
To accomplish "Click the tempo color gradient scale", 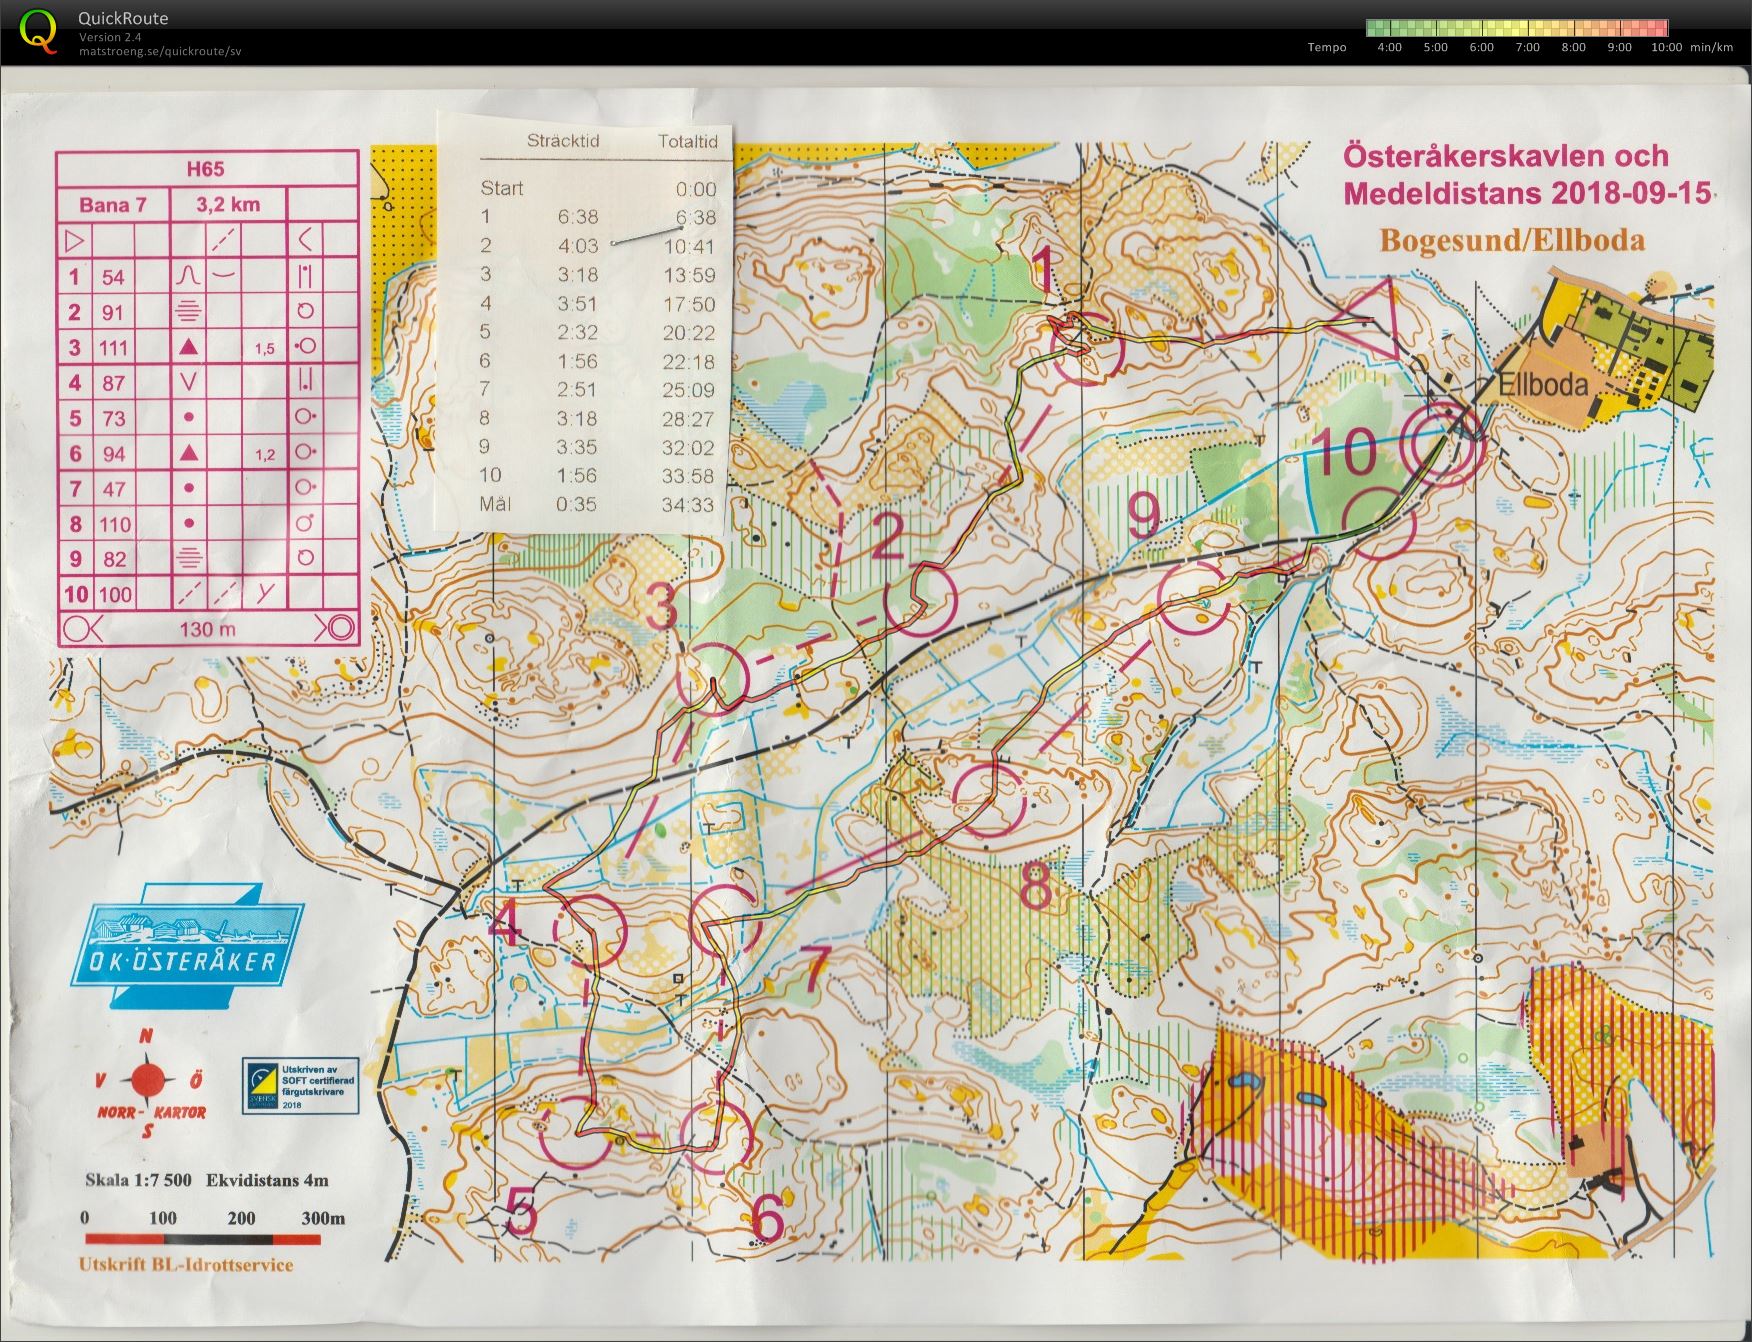I will [1516, 28].
